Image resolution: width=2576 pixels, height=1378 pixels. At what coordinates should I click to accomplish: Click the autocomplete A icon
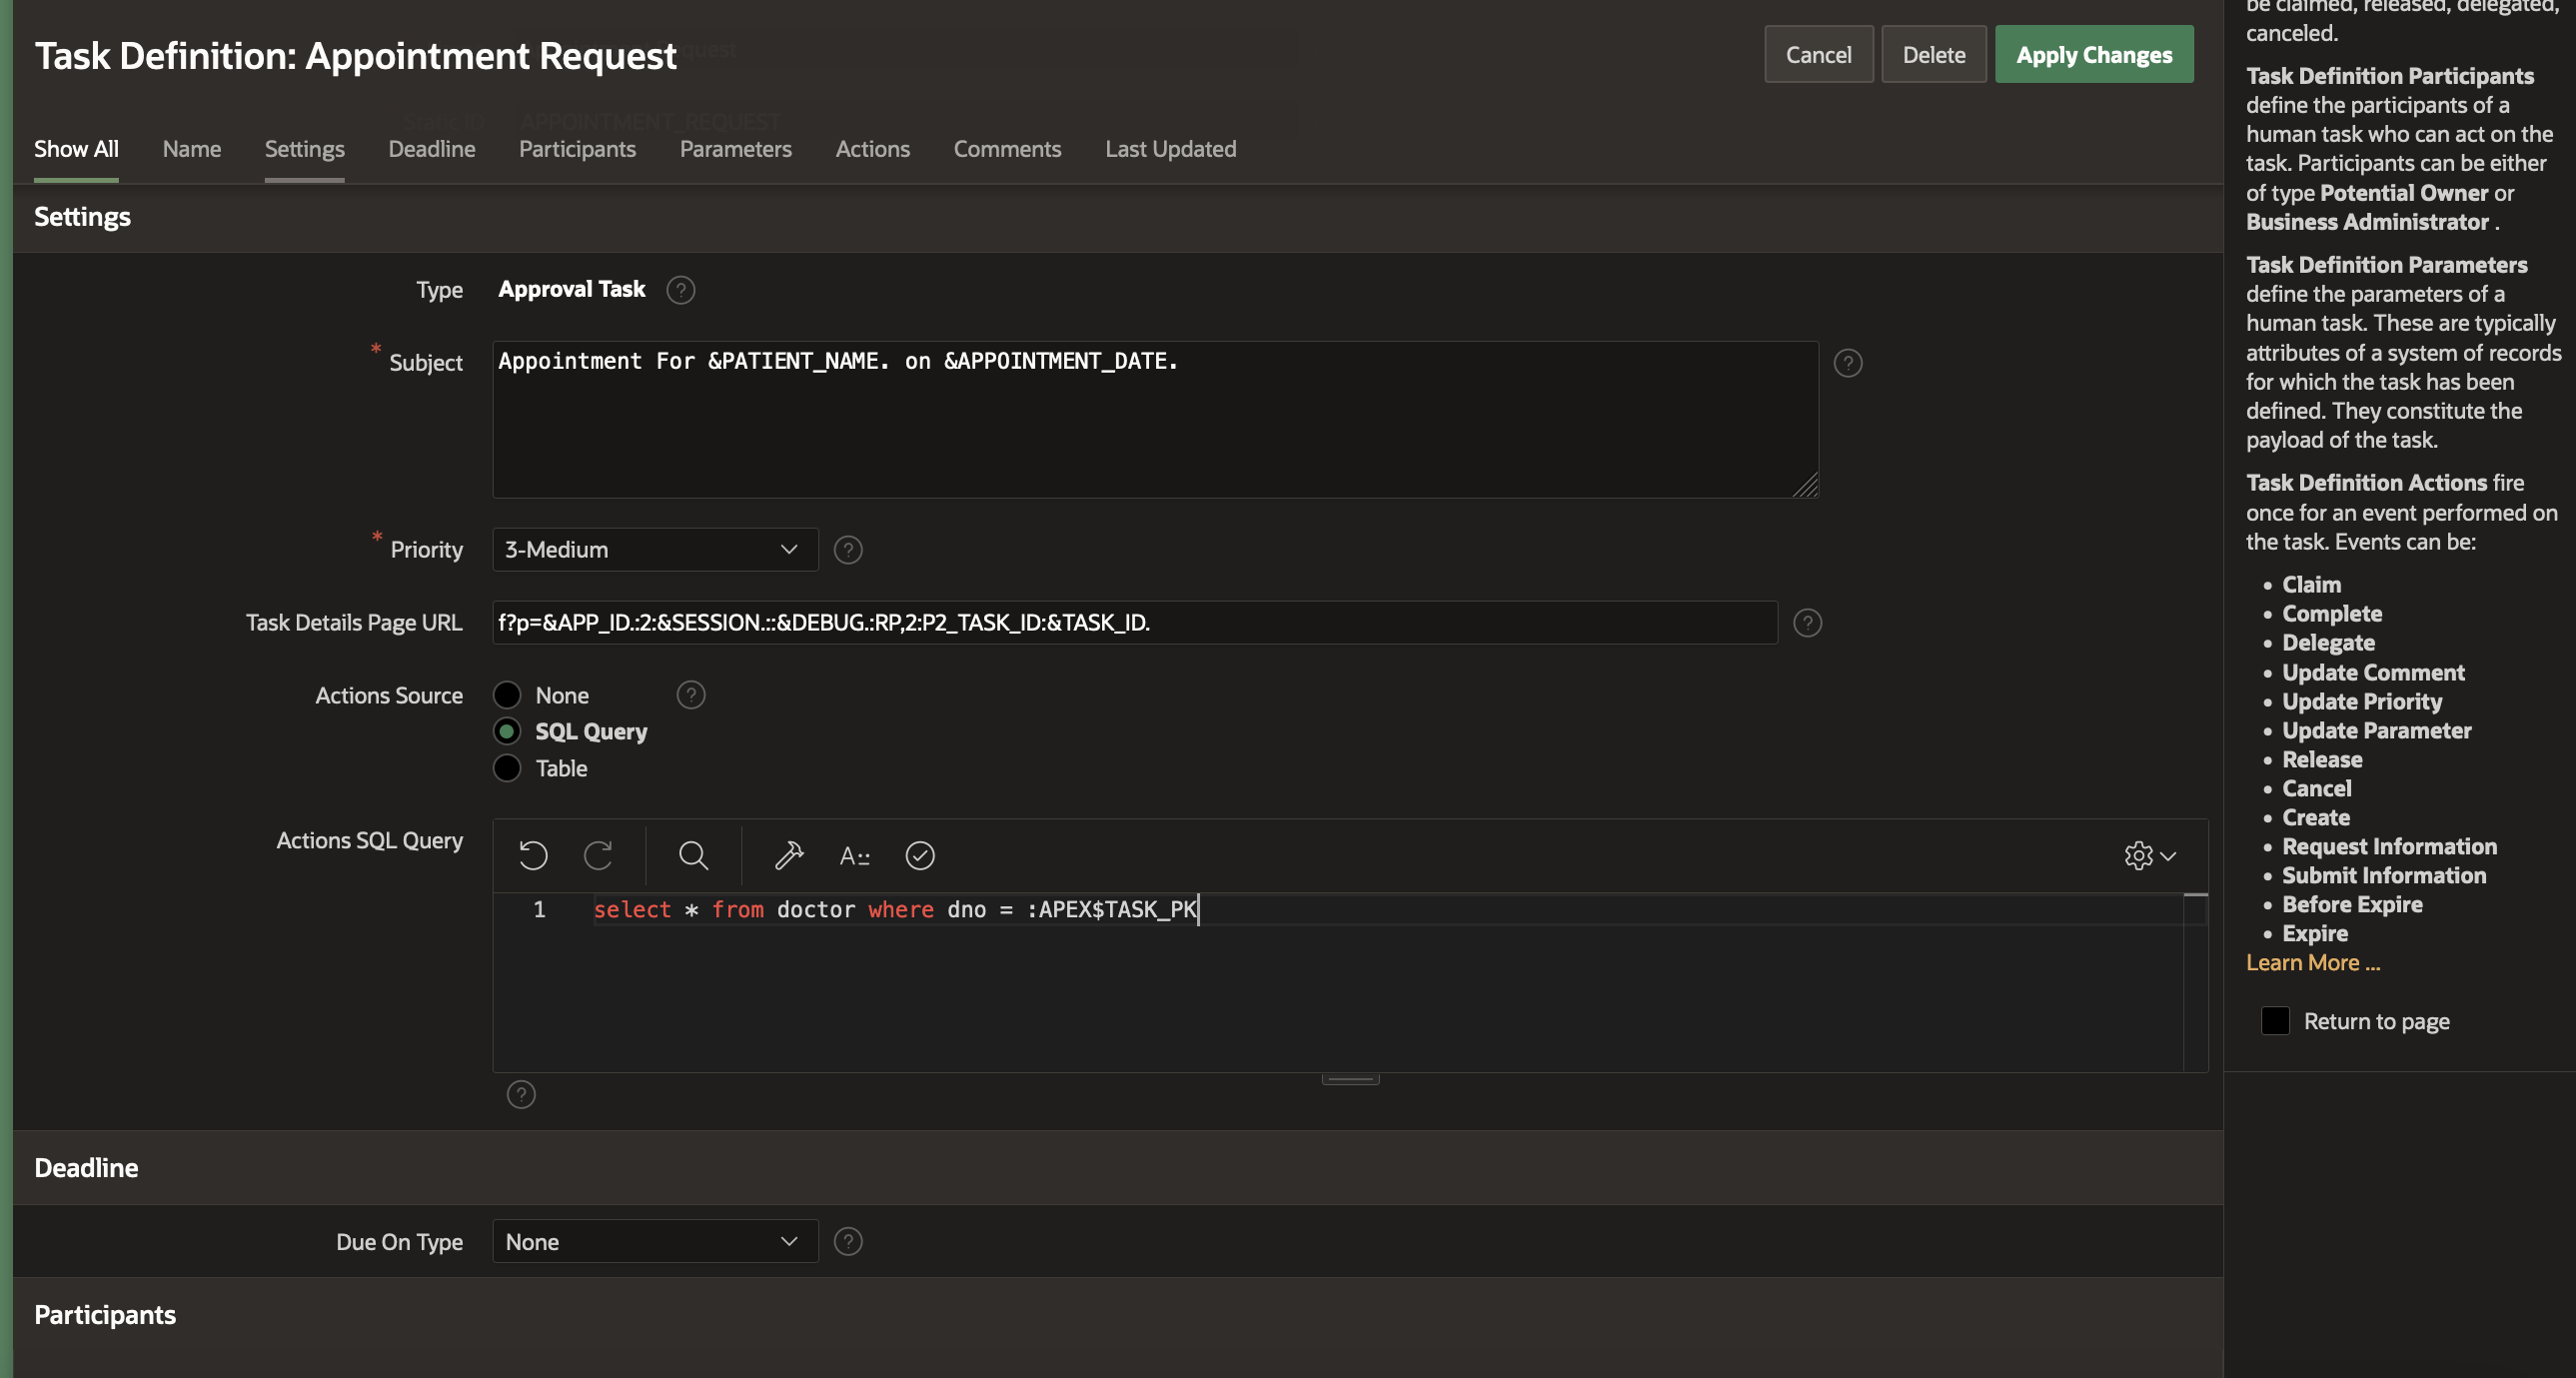tap(854, 856)
